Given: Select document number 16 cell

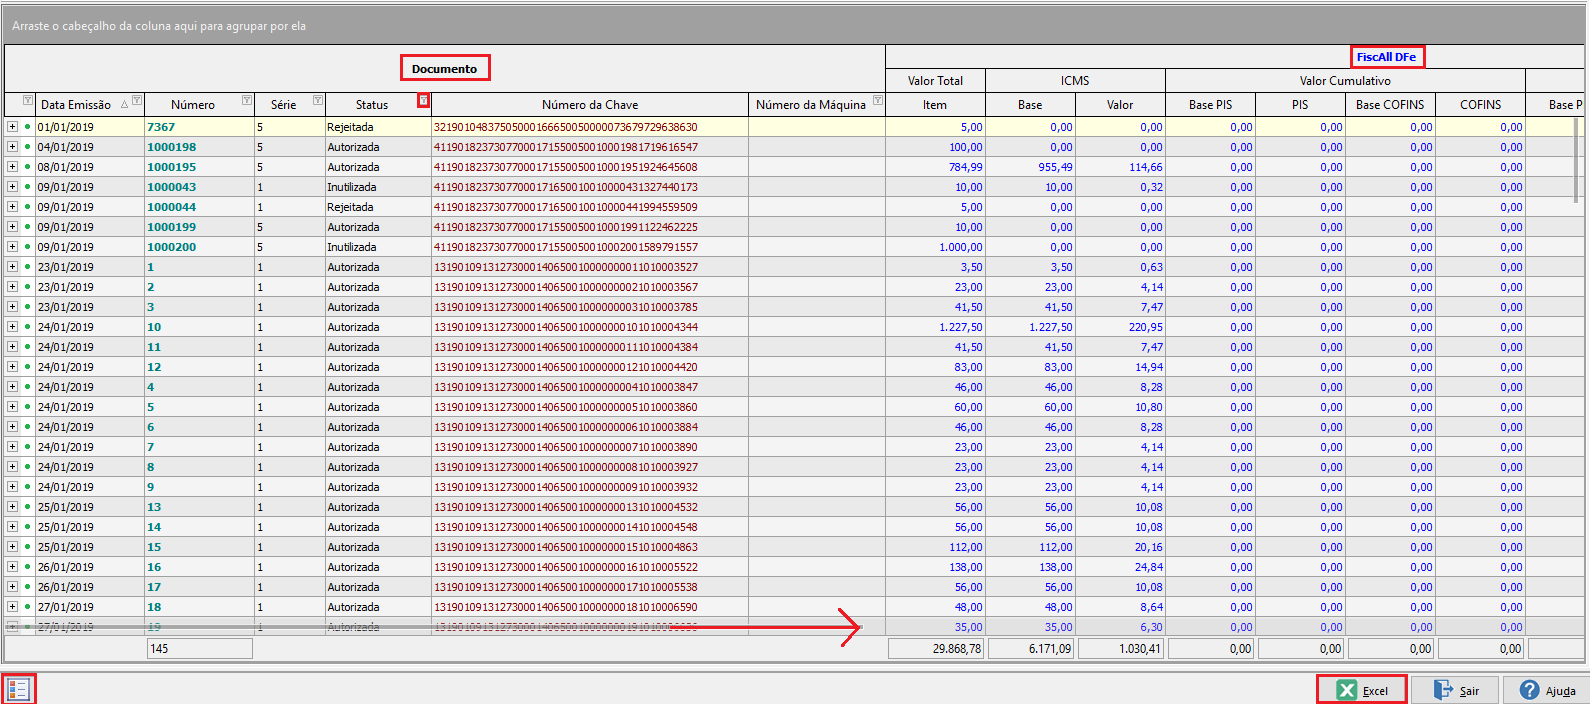Looking at the screenshot, I should pyautogui.click(x=199, y=567).
